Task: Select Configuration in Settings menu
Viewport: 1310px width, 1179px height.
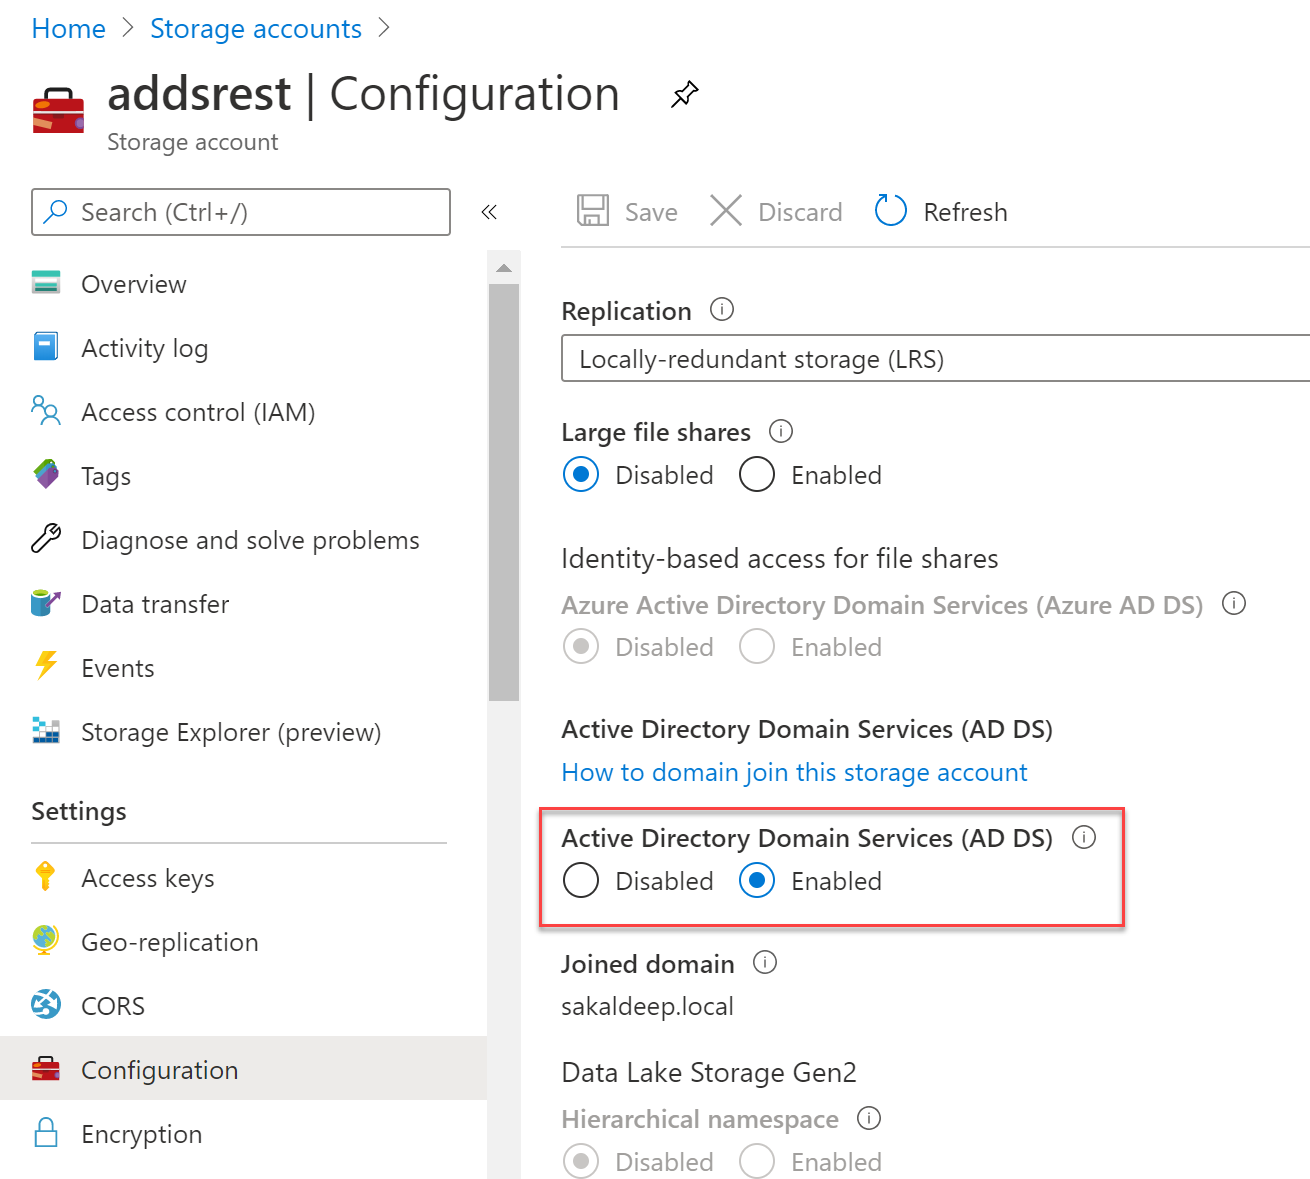Action: (243, 1069)
